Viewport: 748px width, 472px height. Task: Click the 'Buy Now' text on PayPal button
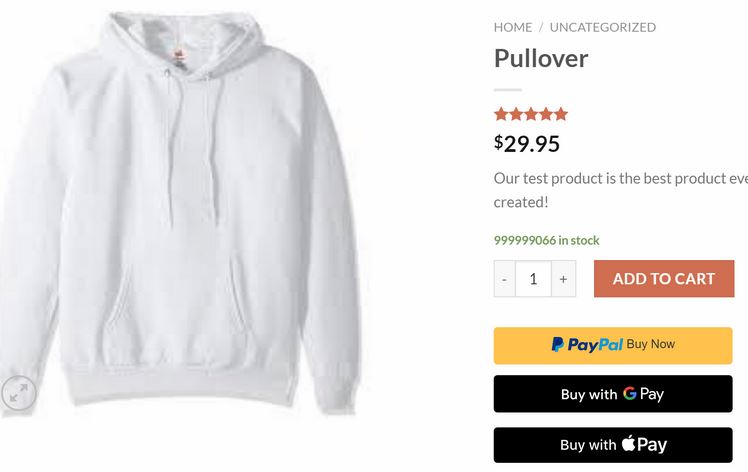[x=651, y=344]
